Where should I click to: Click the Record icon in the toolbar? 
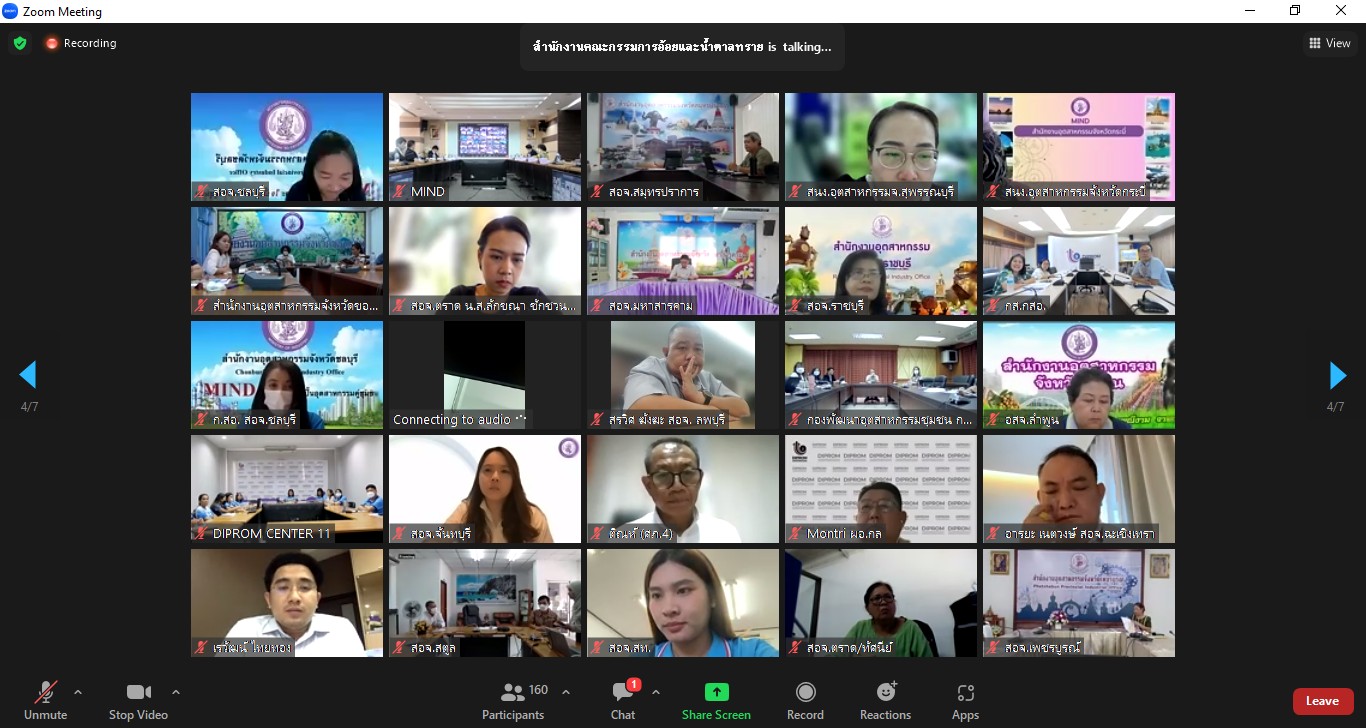coord(805,692)
